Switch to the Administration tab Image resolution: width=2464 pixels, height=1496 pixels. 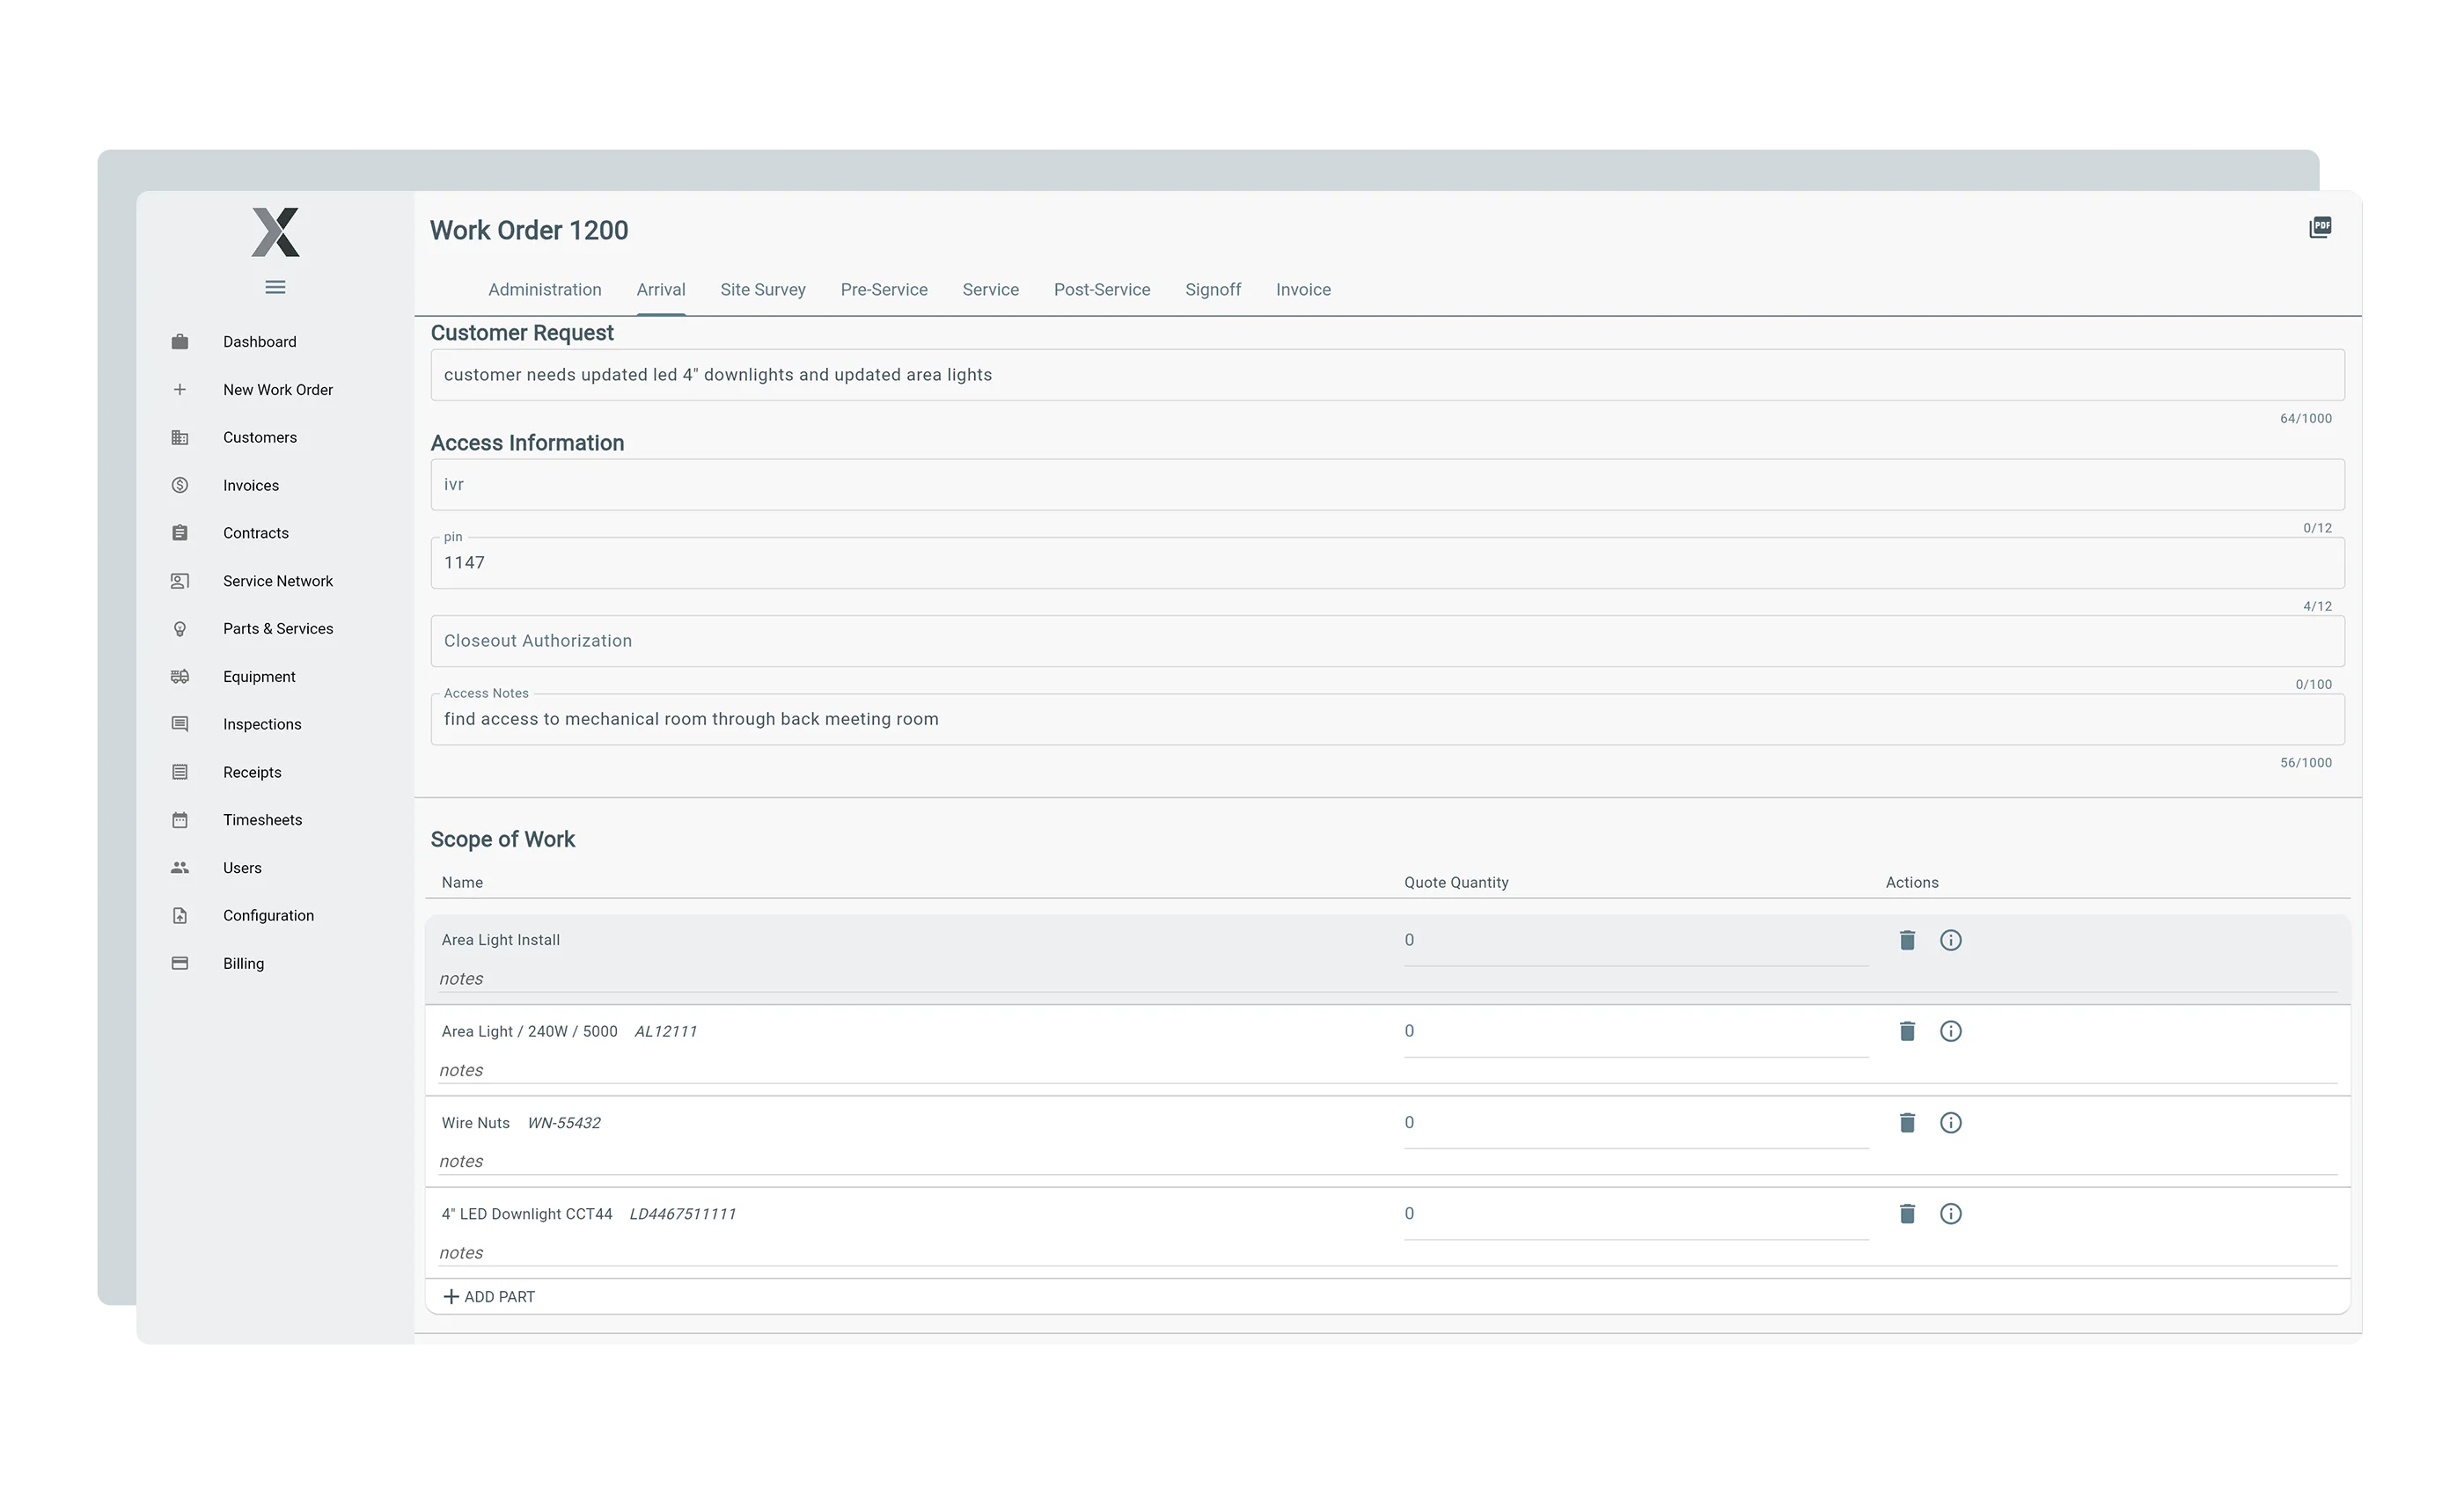click(x=544, y=290)
